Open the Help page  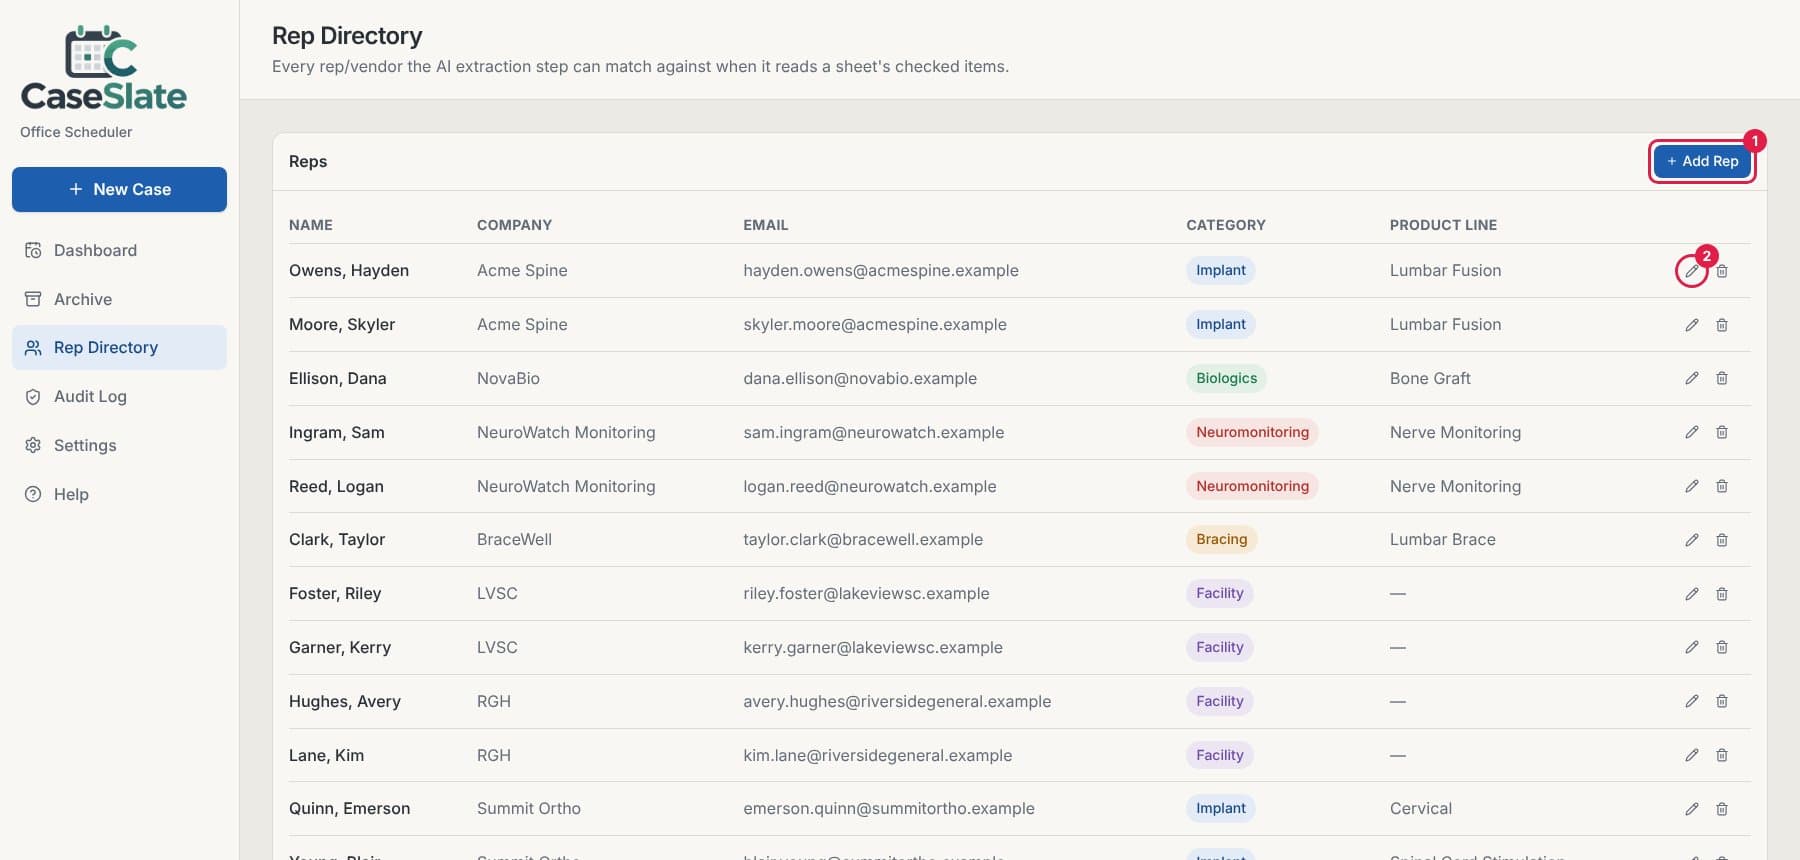119,494
